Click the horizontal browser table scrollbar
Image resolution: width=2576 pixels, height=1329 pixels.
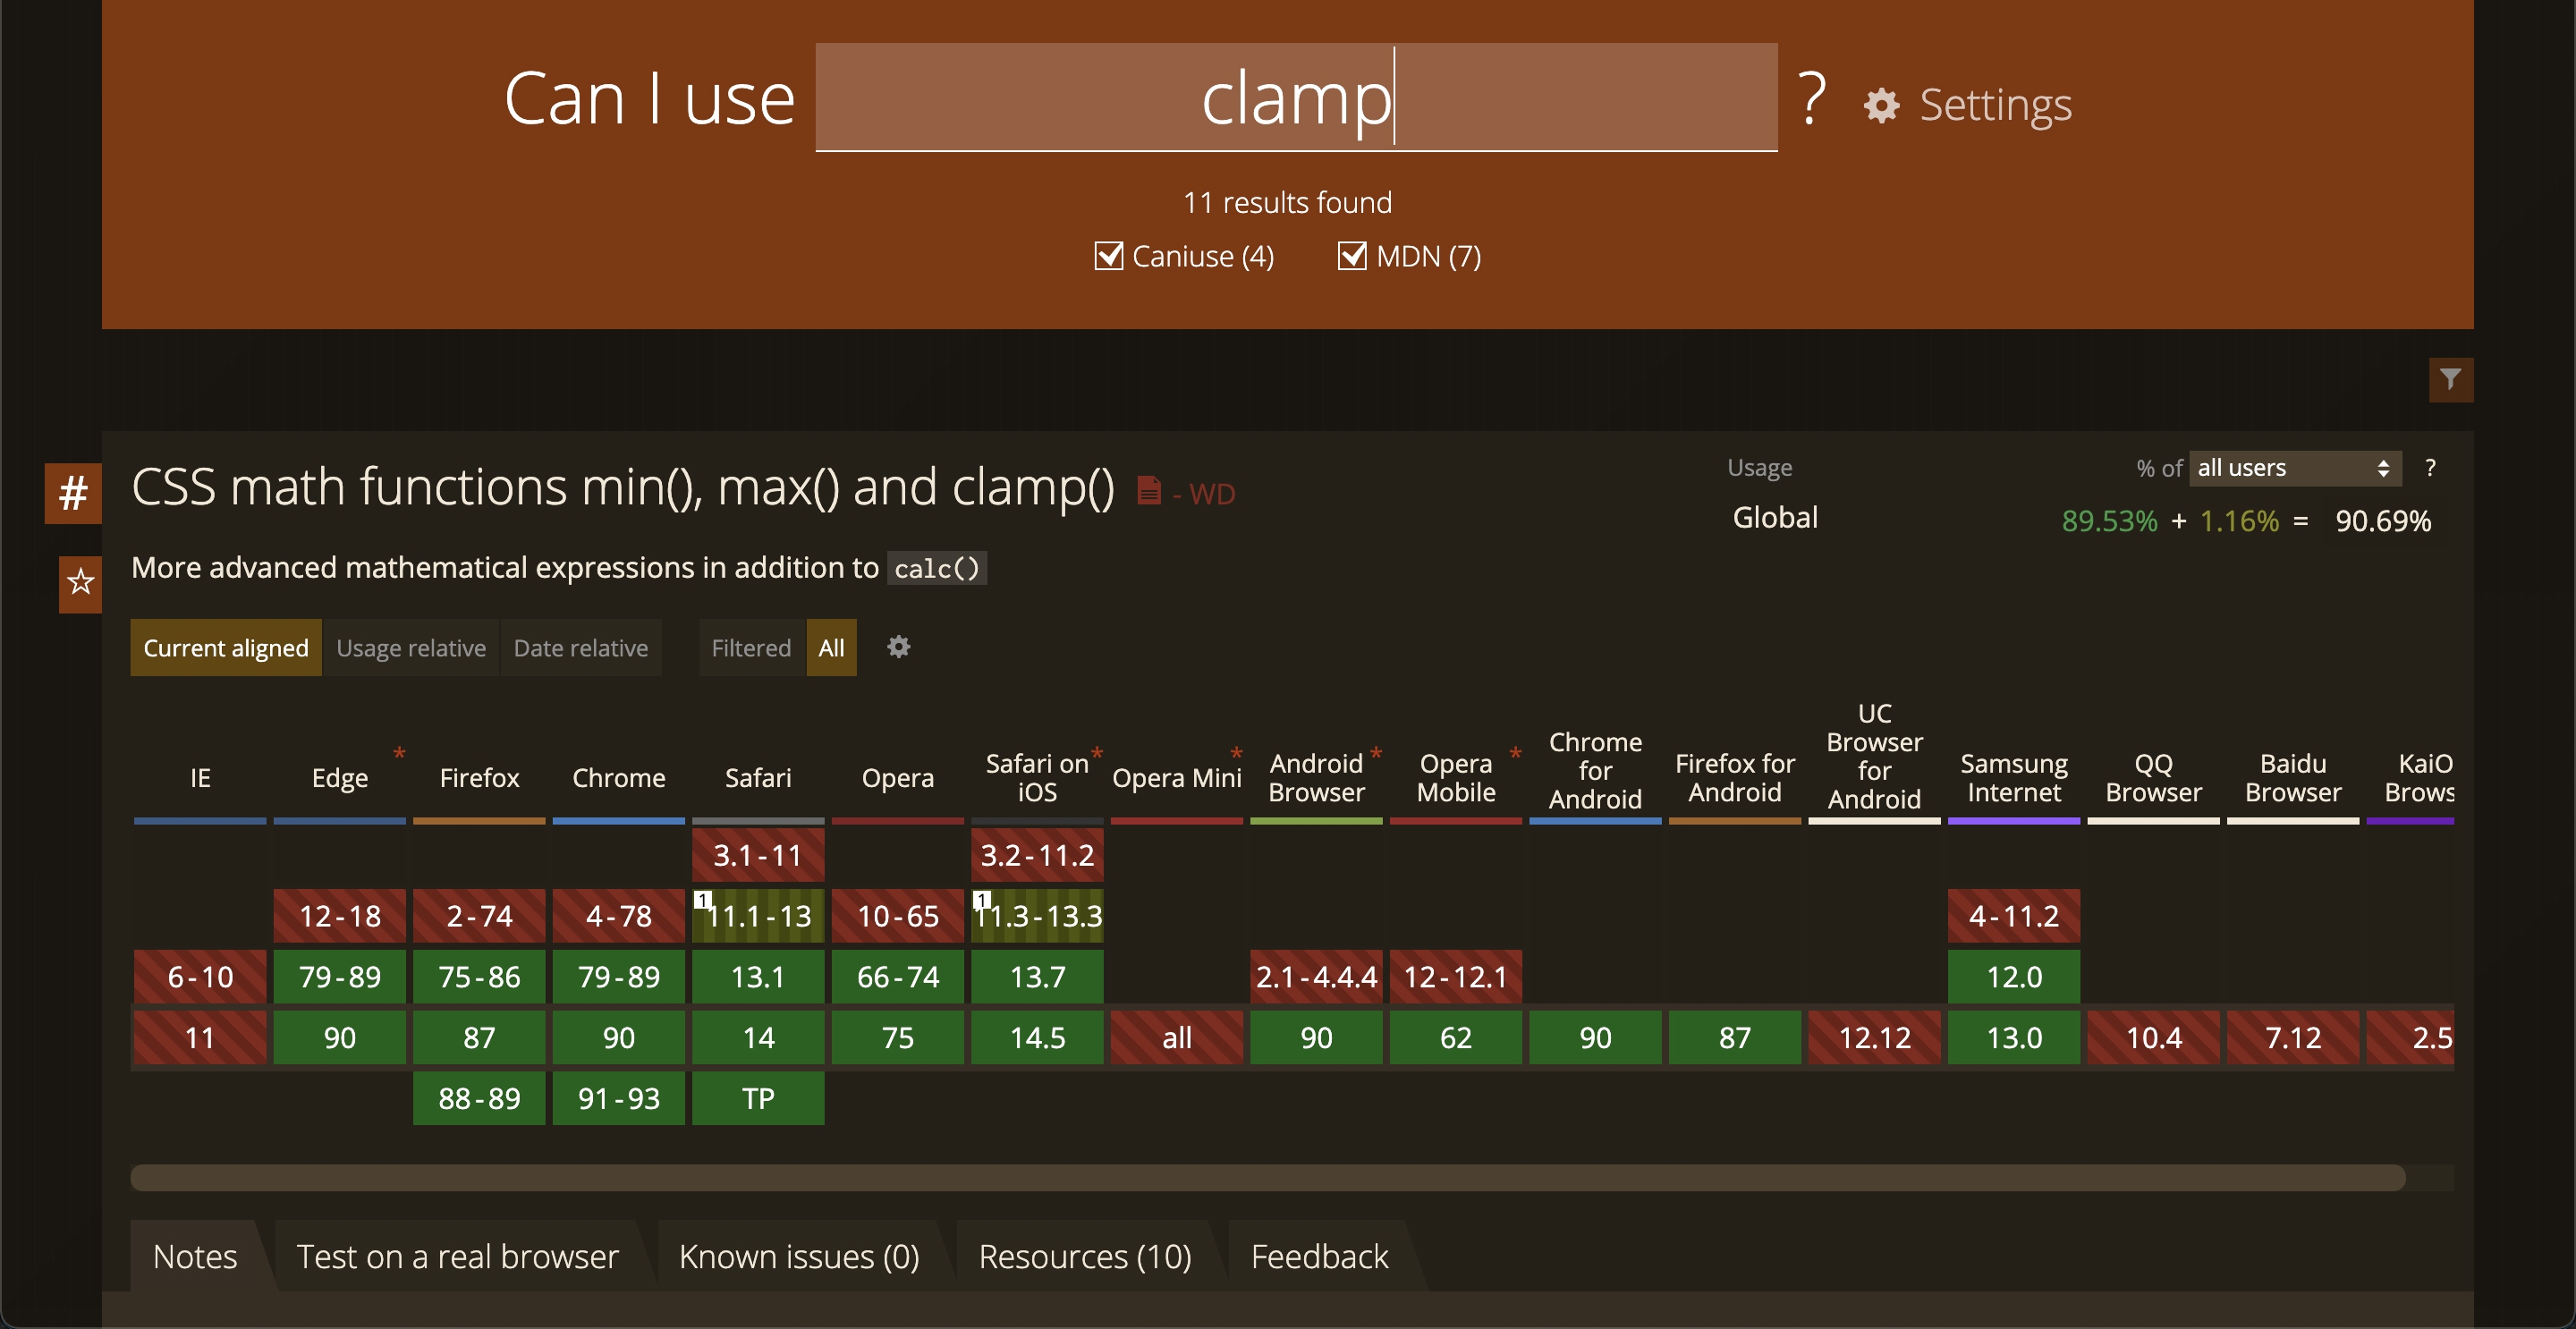[1267, 1177]
